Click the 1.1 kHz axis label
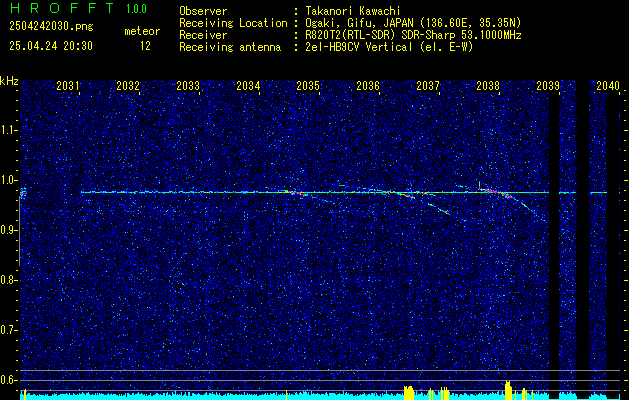Image resolution: width=629 pixels, height=400 pixels. tap(9, 130)
